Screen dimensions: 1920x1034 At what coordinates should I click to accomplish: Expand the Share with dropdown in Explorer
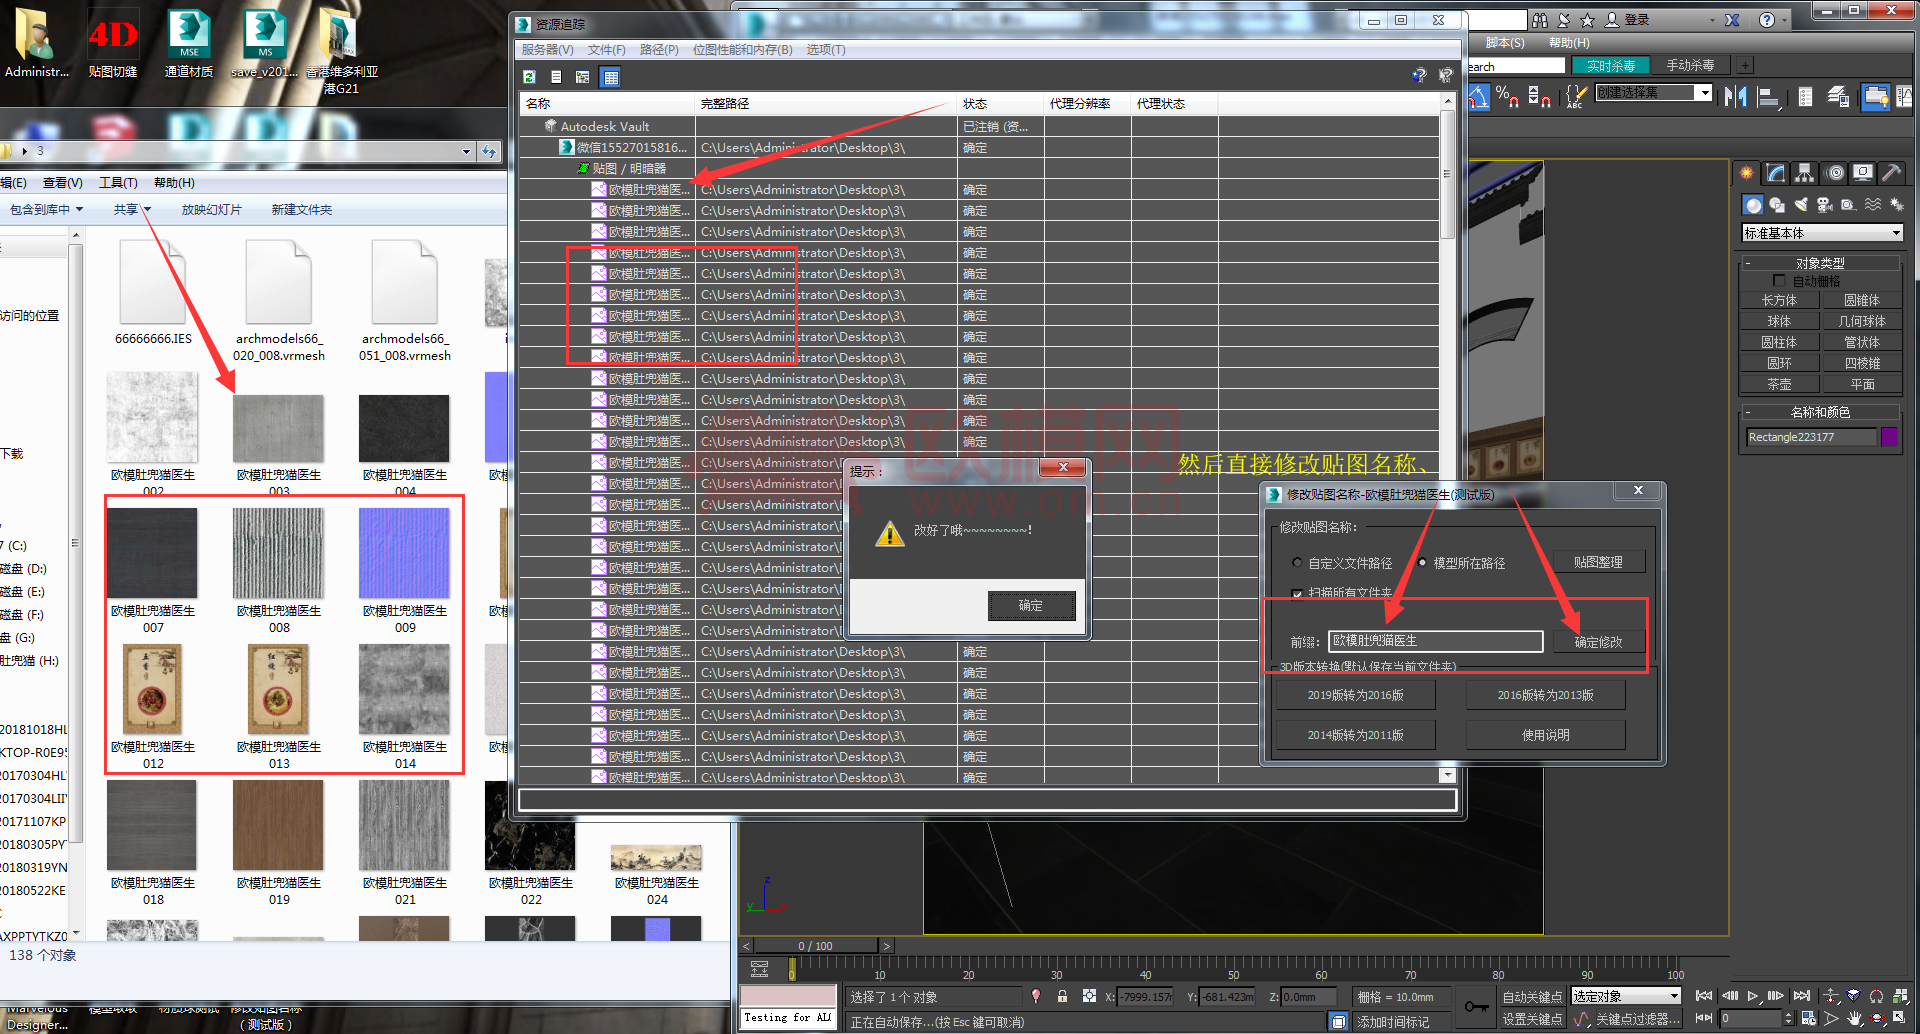click(x=132, y=210)
